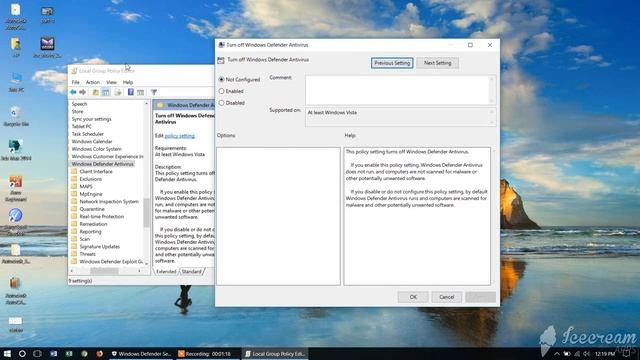
Task: Click the Back arrow in Group Policy Editor toolbar
Action: pyautogui.click(x=73, y=92)
